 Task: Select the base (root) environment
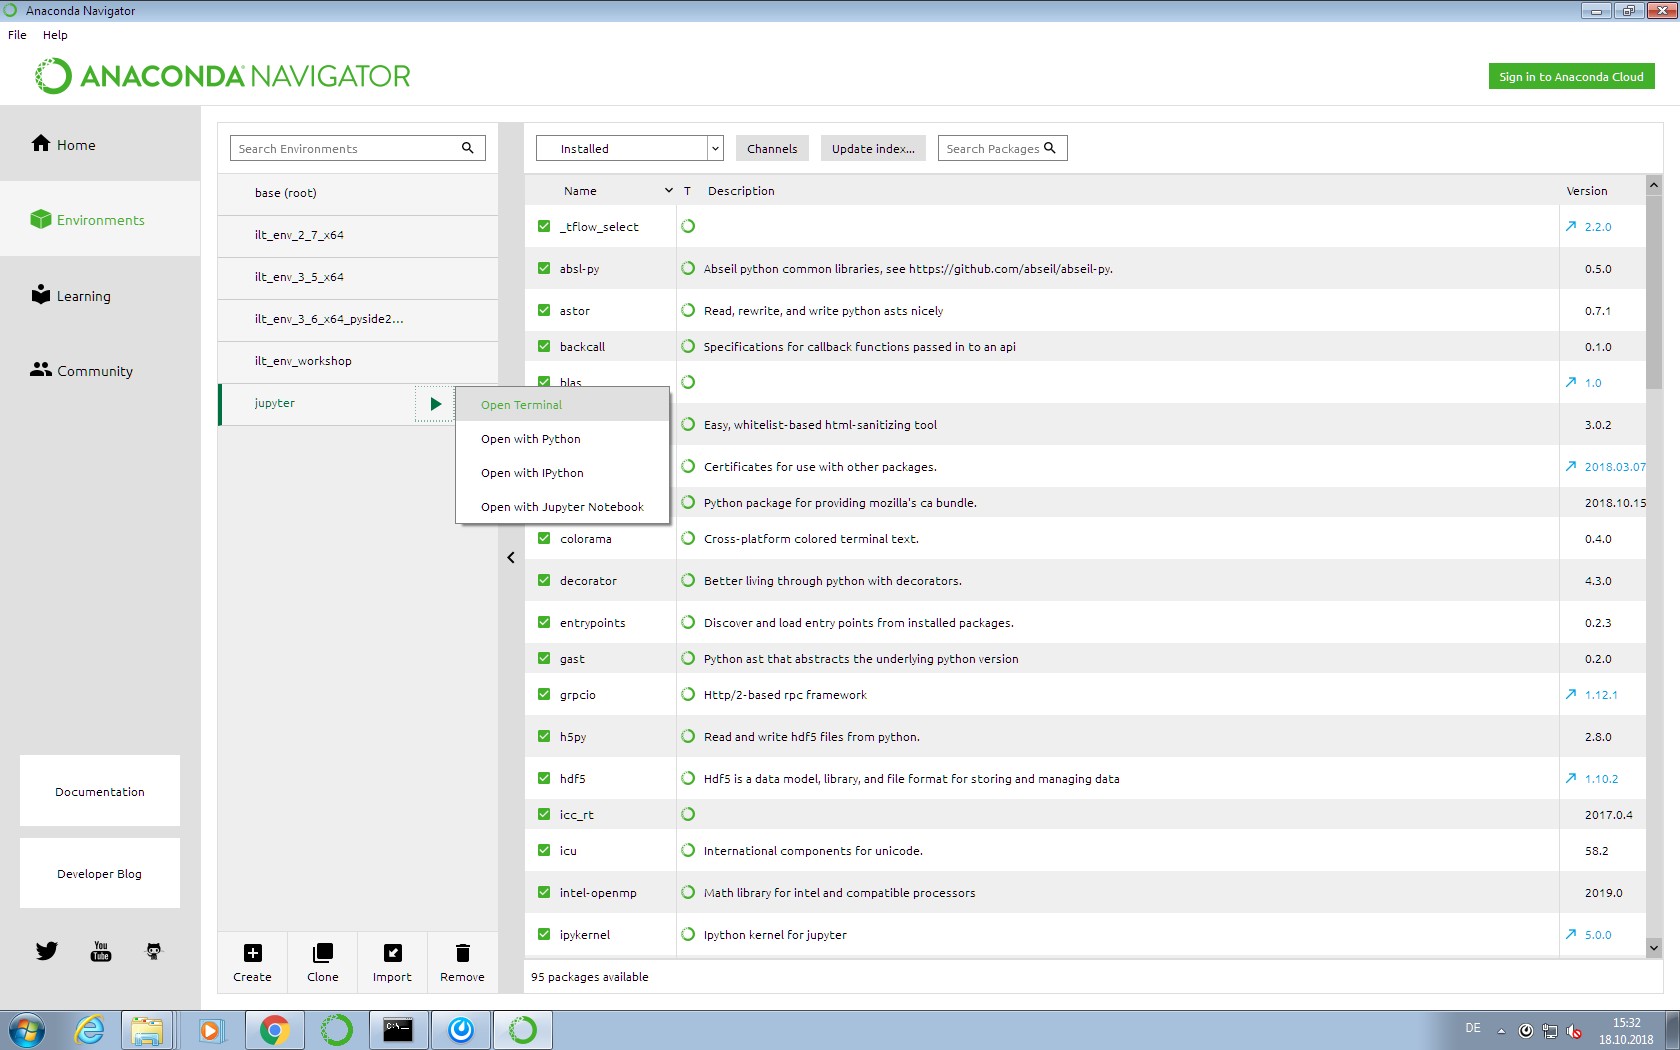pyautogui.click(x=358, y=193)
